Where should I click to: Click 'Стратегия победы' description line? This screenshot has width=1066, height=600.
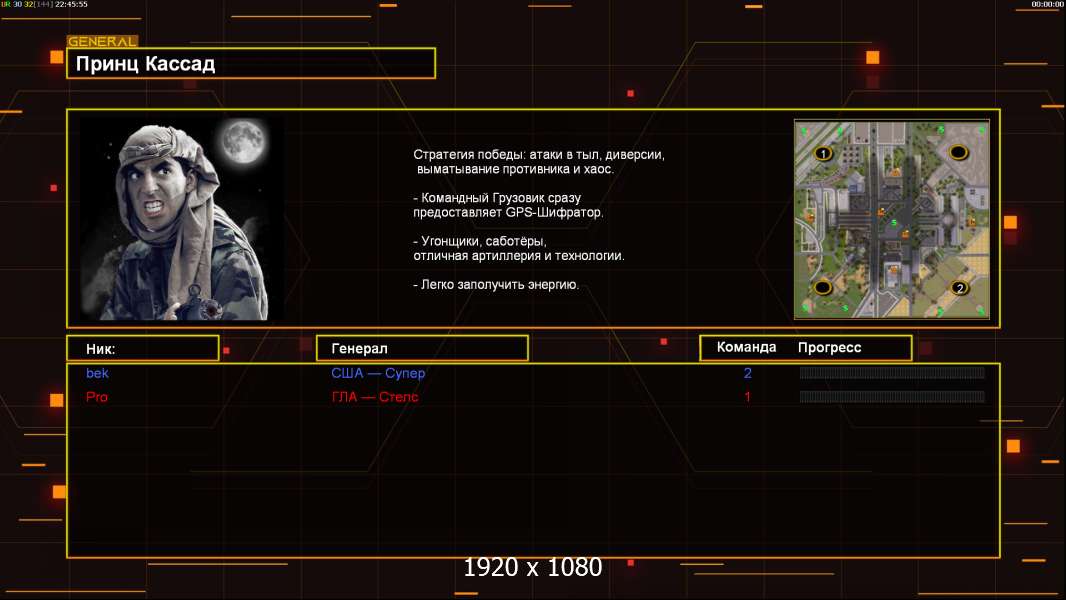coord(538,155)
